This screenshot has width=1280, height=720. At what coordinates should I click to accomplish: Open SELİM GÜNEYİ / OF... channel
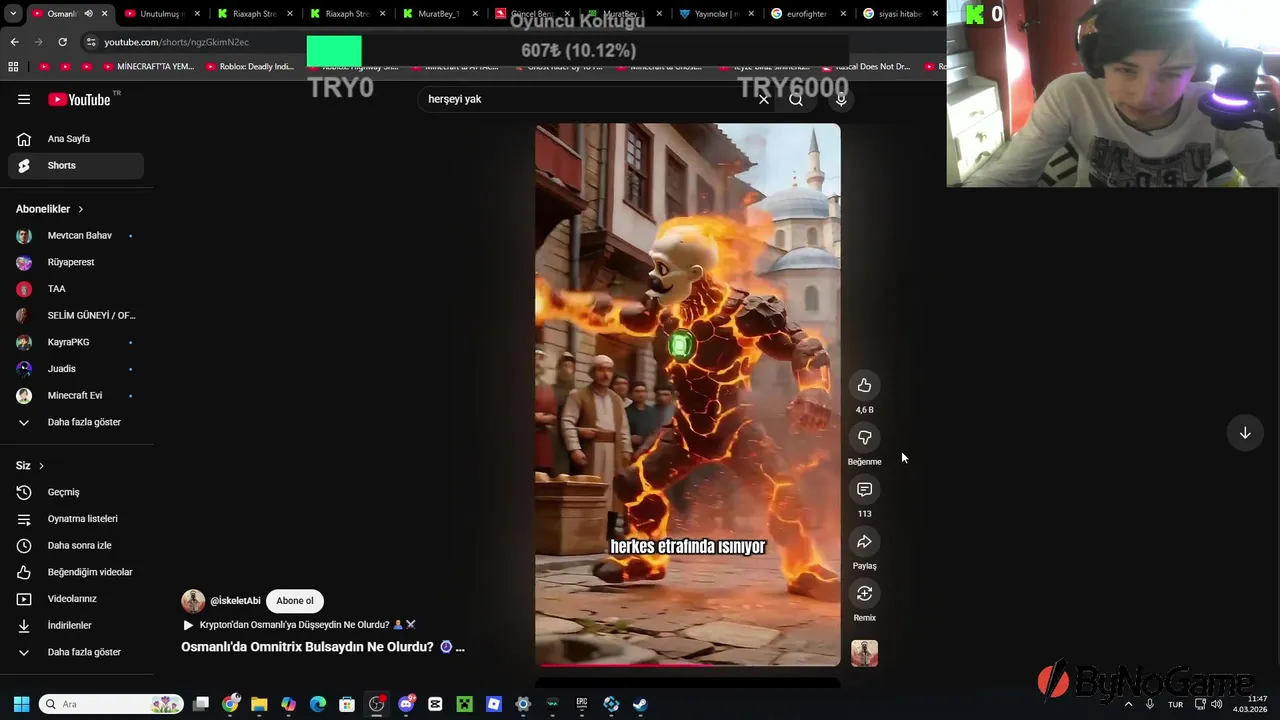click(x=76, y=316)
